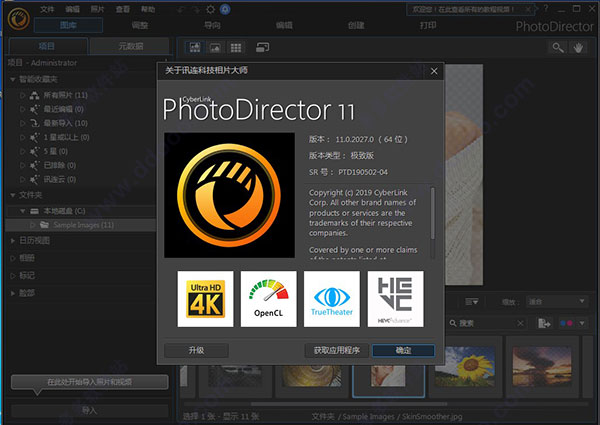This screenshot has width=600, height=425.
Task: Clear the search field with the X icon
Action: (x=520, y=323)
